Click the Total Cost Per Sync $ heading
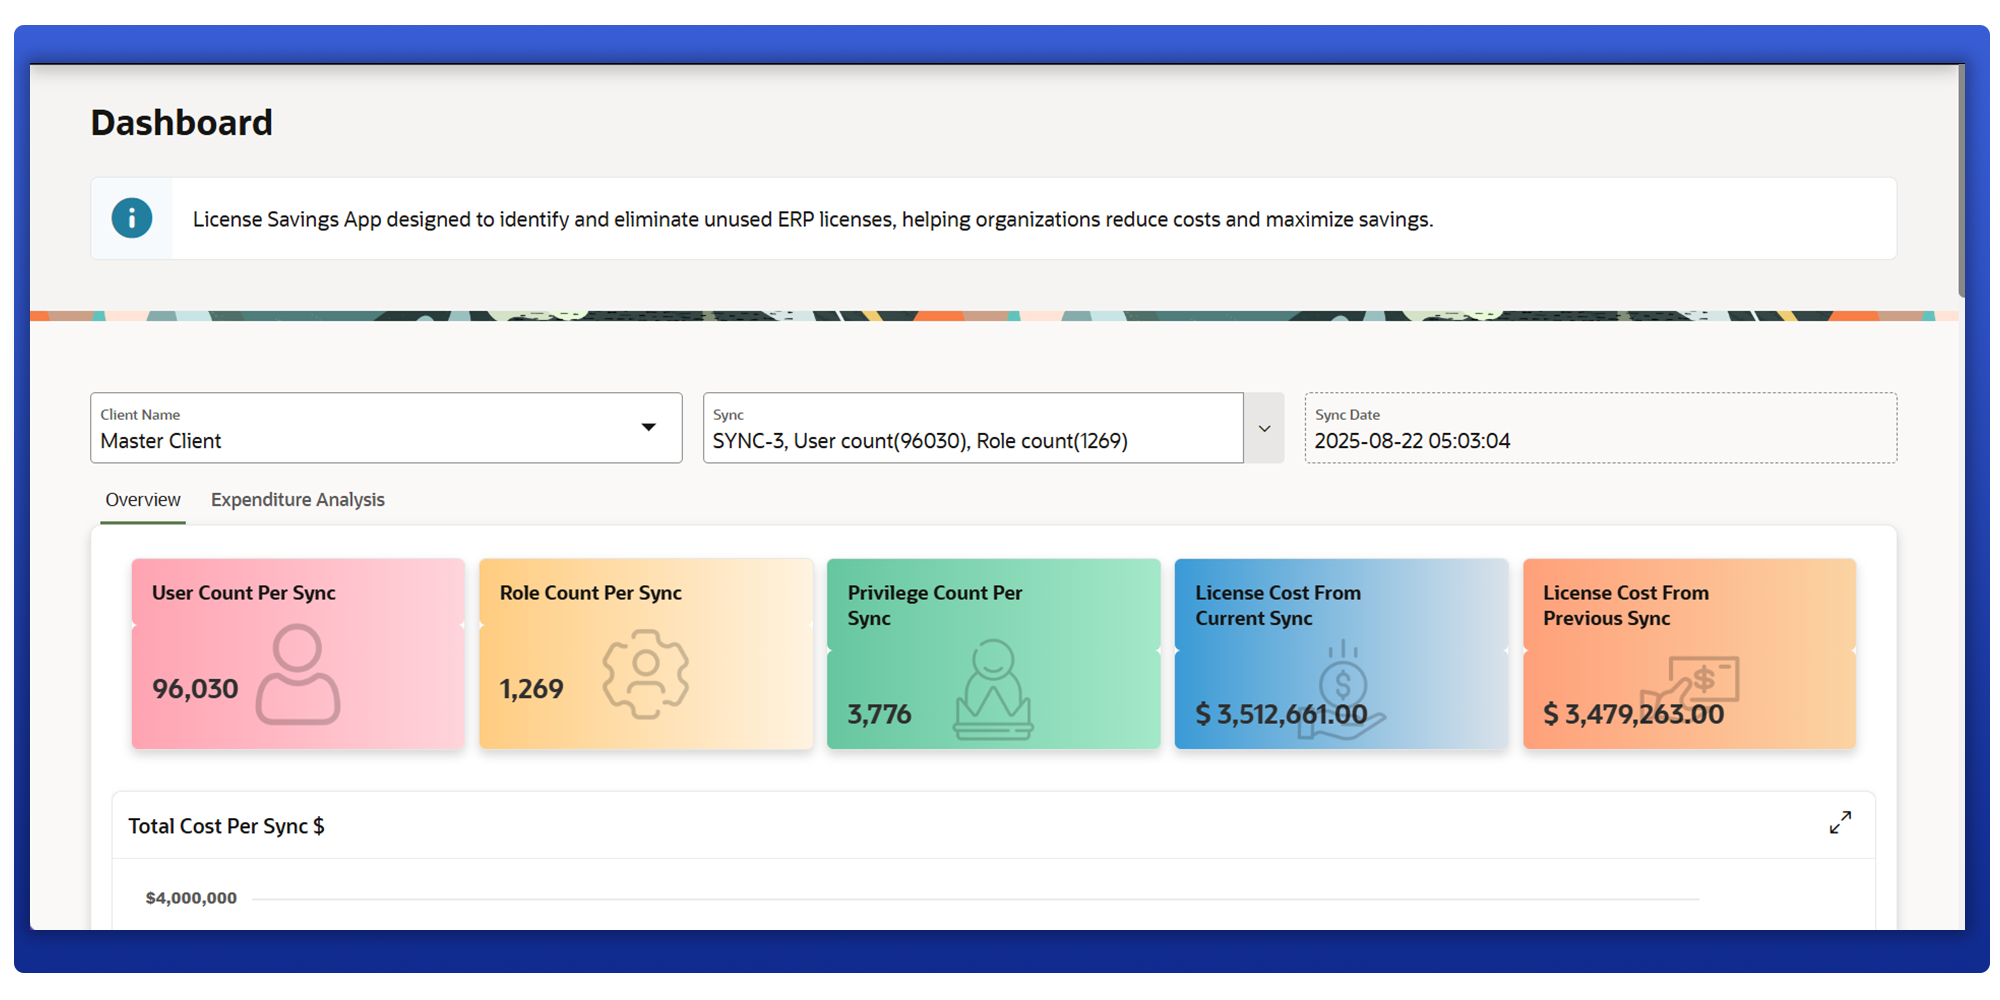The height and width of the screenshot is (1000, 2000). click(x=226, y=826)
